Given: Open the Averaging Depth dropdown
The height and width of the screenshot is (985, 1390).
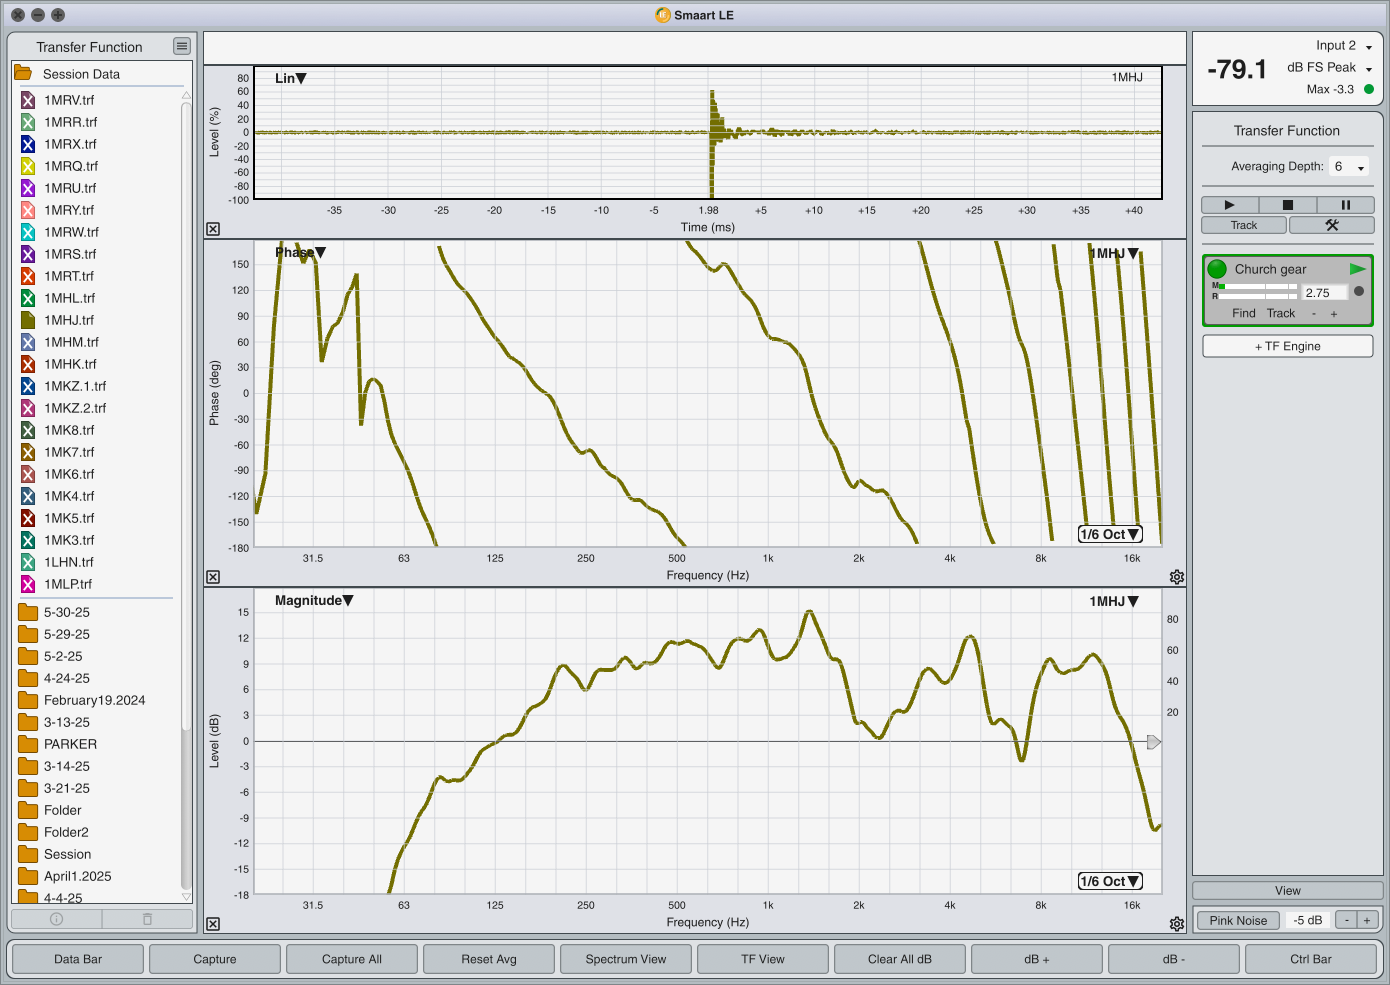Looking at the screenshot, I should point(1349,167).
